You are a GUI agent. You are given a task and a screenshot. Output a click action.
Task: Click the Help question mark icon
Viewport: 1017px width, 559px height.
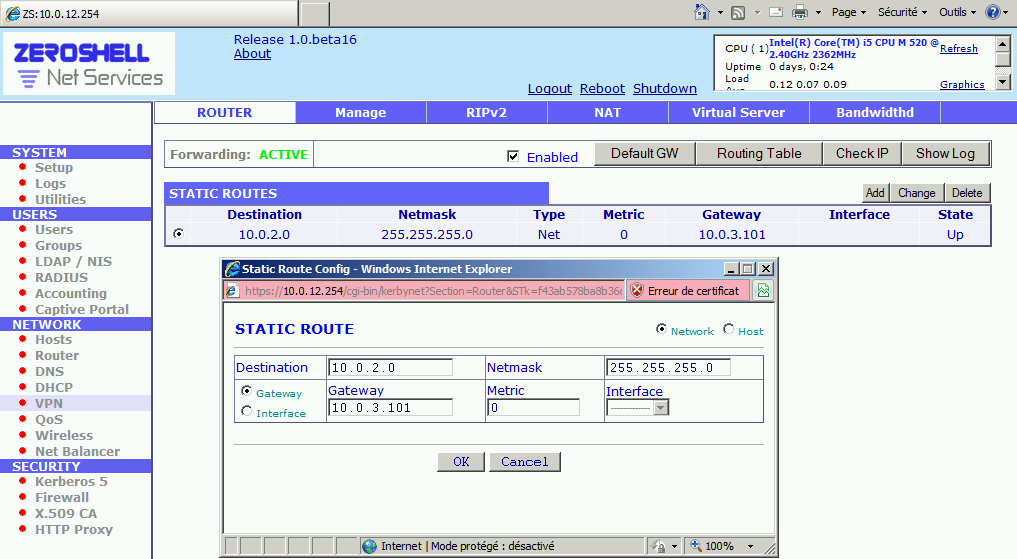[x=992, y=12]
